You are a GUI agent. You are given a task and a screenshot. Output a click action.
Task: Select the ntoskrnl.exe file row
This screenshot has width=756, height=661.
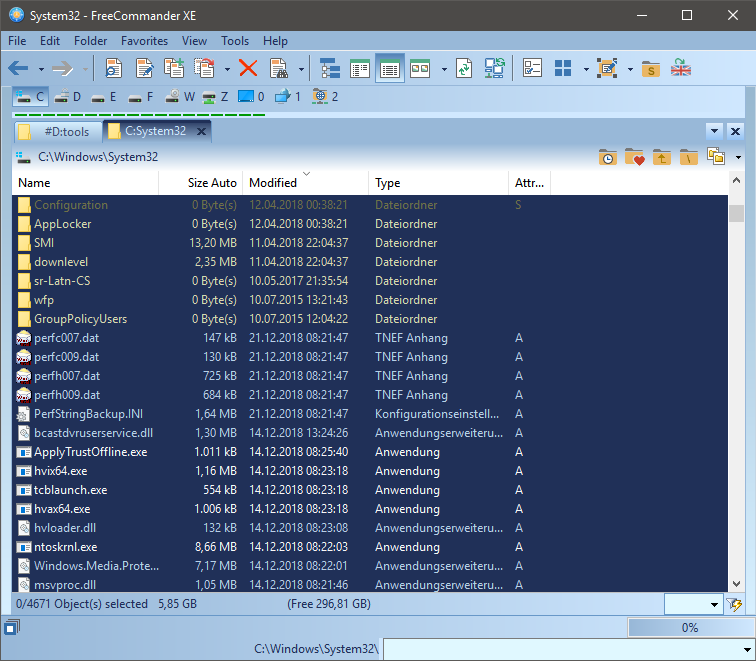[370, 547]
